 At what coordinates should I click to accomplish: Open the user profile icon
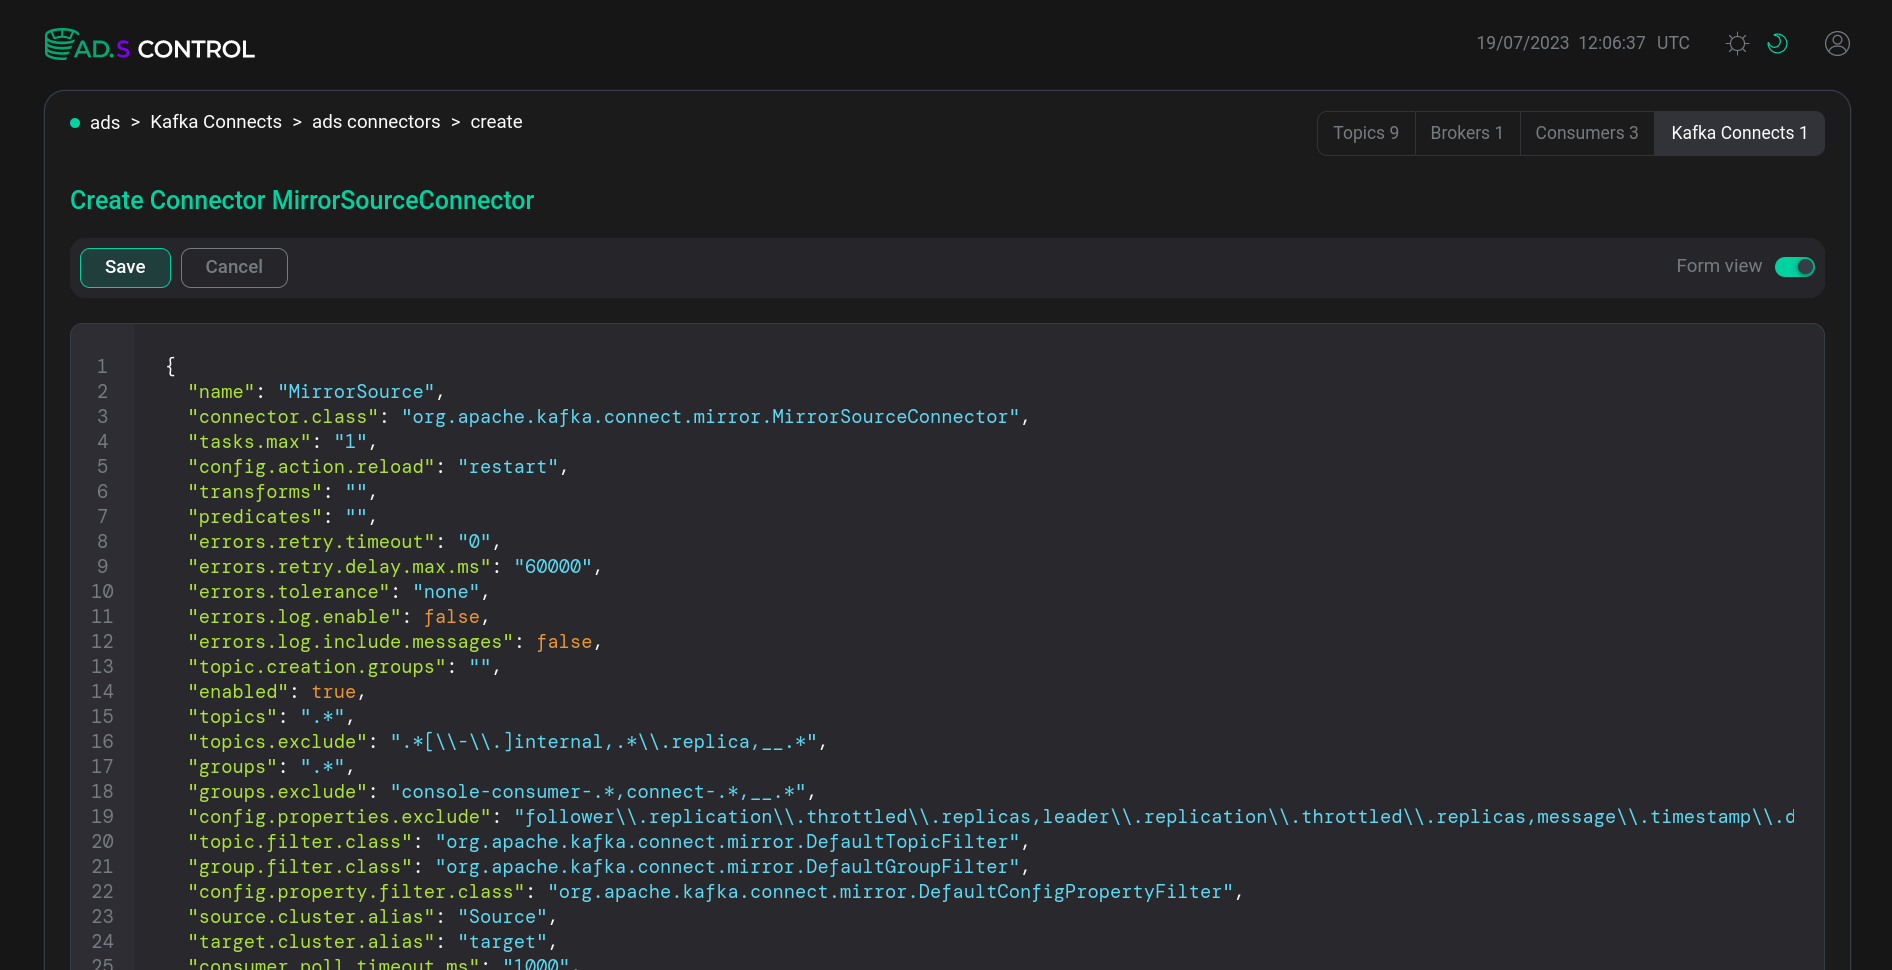pos(1837,43)
